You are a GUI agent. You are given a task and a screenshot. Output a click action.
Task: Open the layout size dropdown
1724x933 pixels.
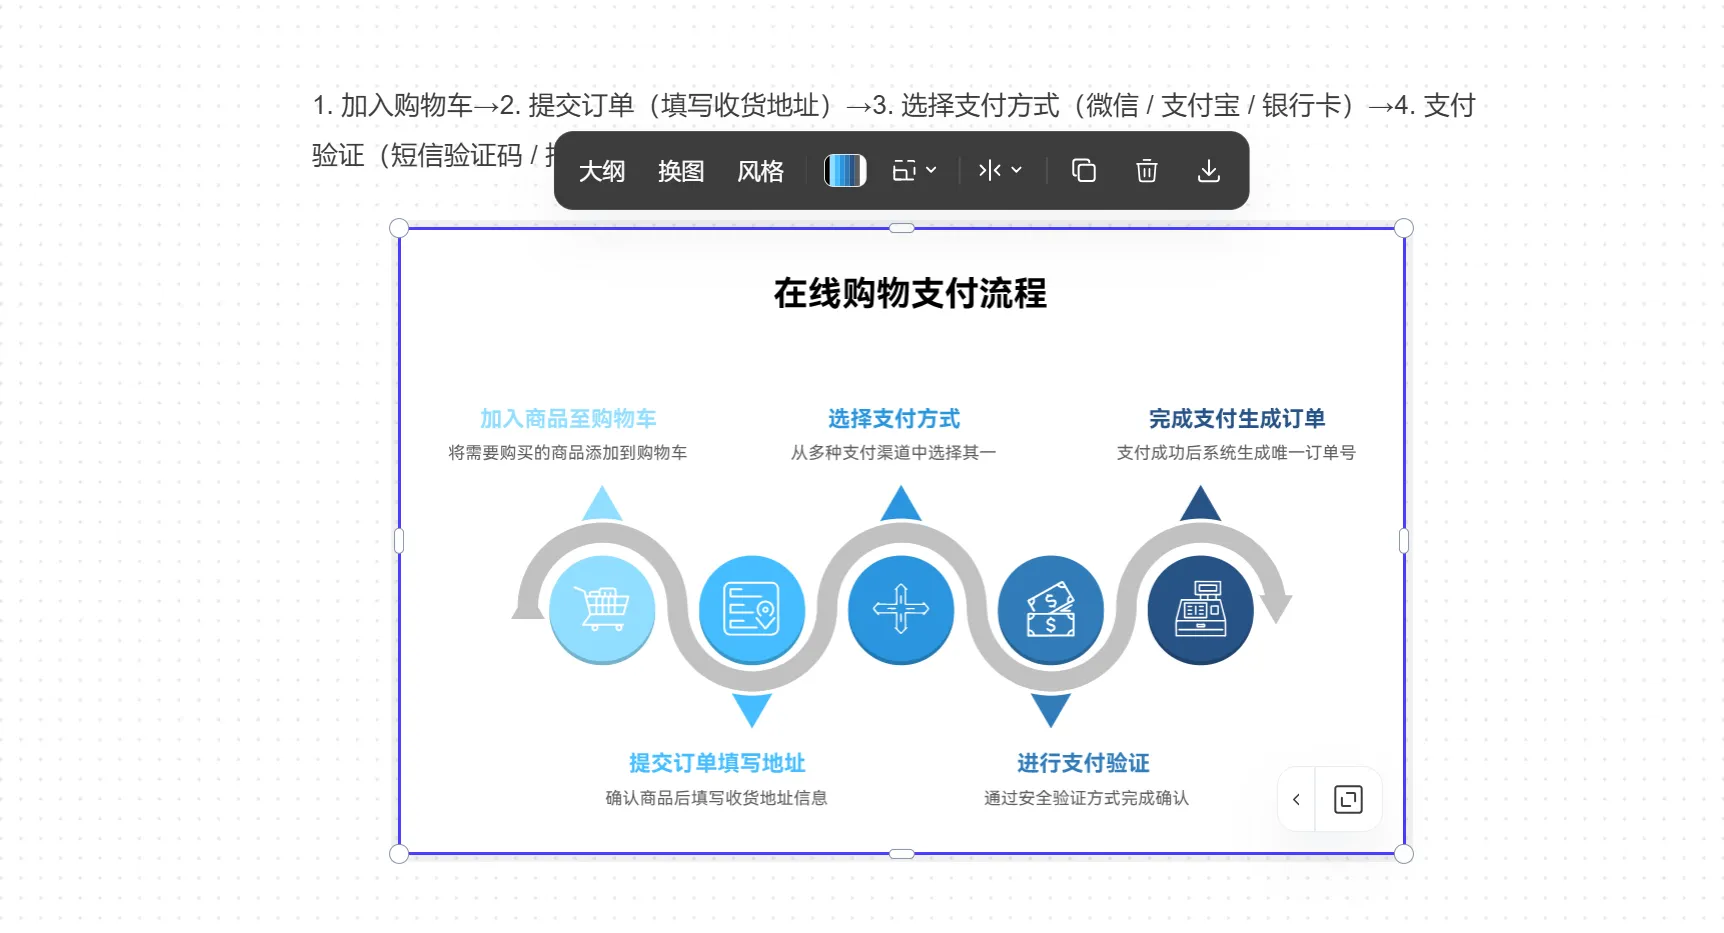click(914, 171)
